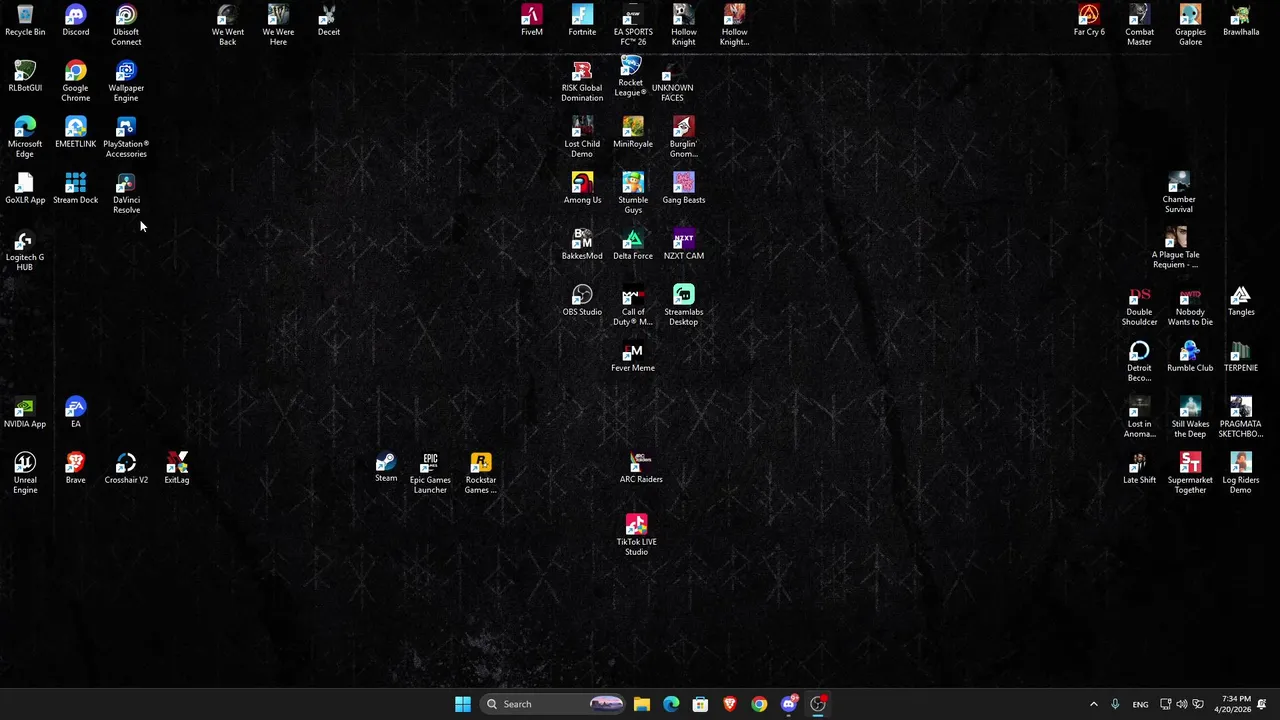The height and width of the screenshot is (720, 1280).
Task: Show hidden system tray icons
Action: point(1093,704)
